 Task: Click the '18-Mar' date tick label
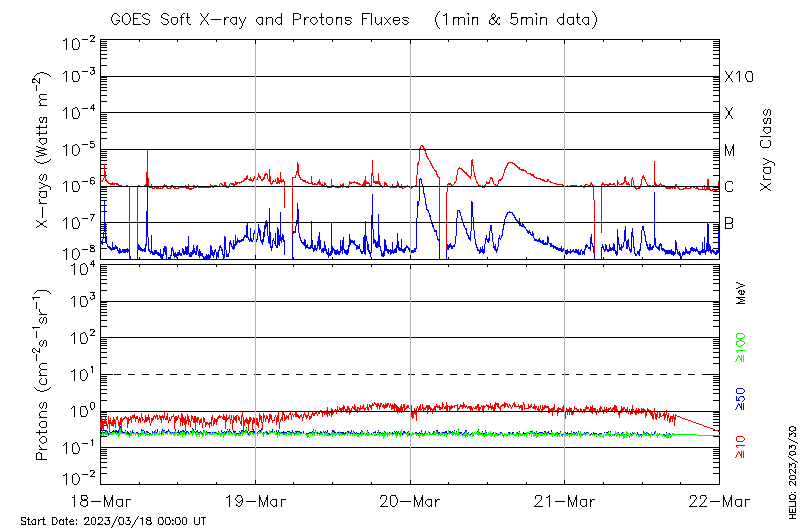101,501
